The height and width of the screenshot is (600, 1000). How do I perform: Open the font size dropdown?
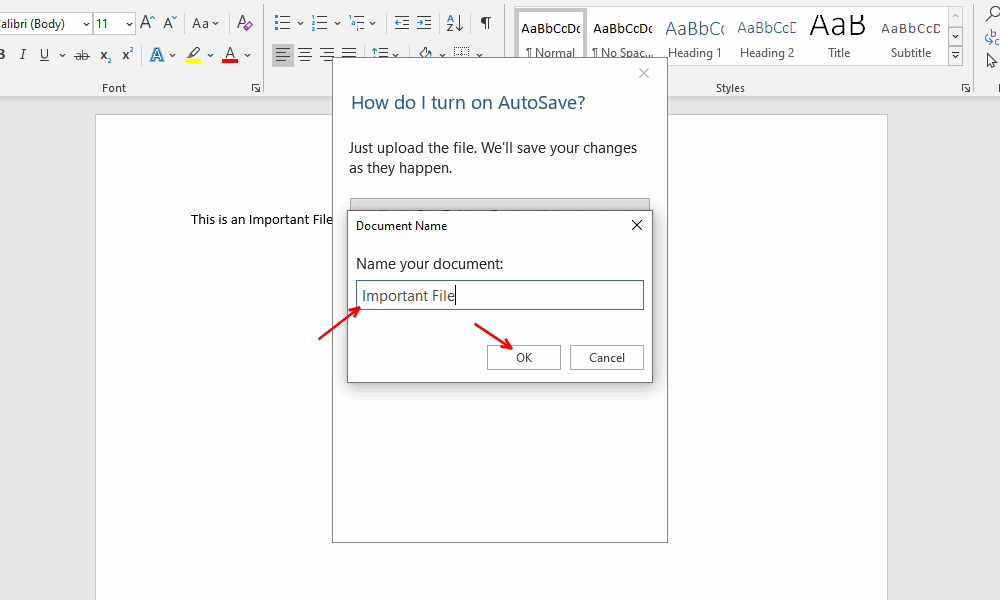pyautogui.click(x=129, y=24)
